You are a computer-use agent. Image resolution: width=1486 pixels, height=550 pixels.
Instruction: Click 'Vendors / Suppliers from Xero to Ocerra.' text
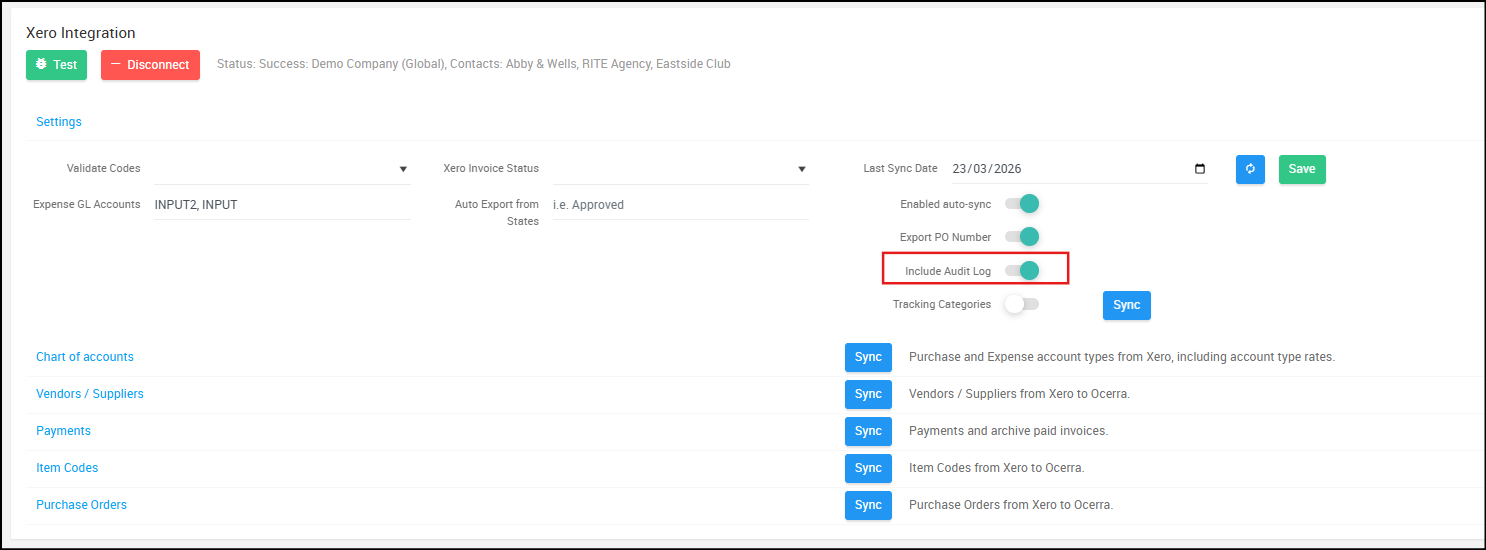click(1020, 394)
